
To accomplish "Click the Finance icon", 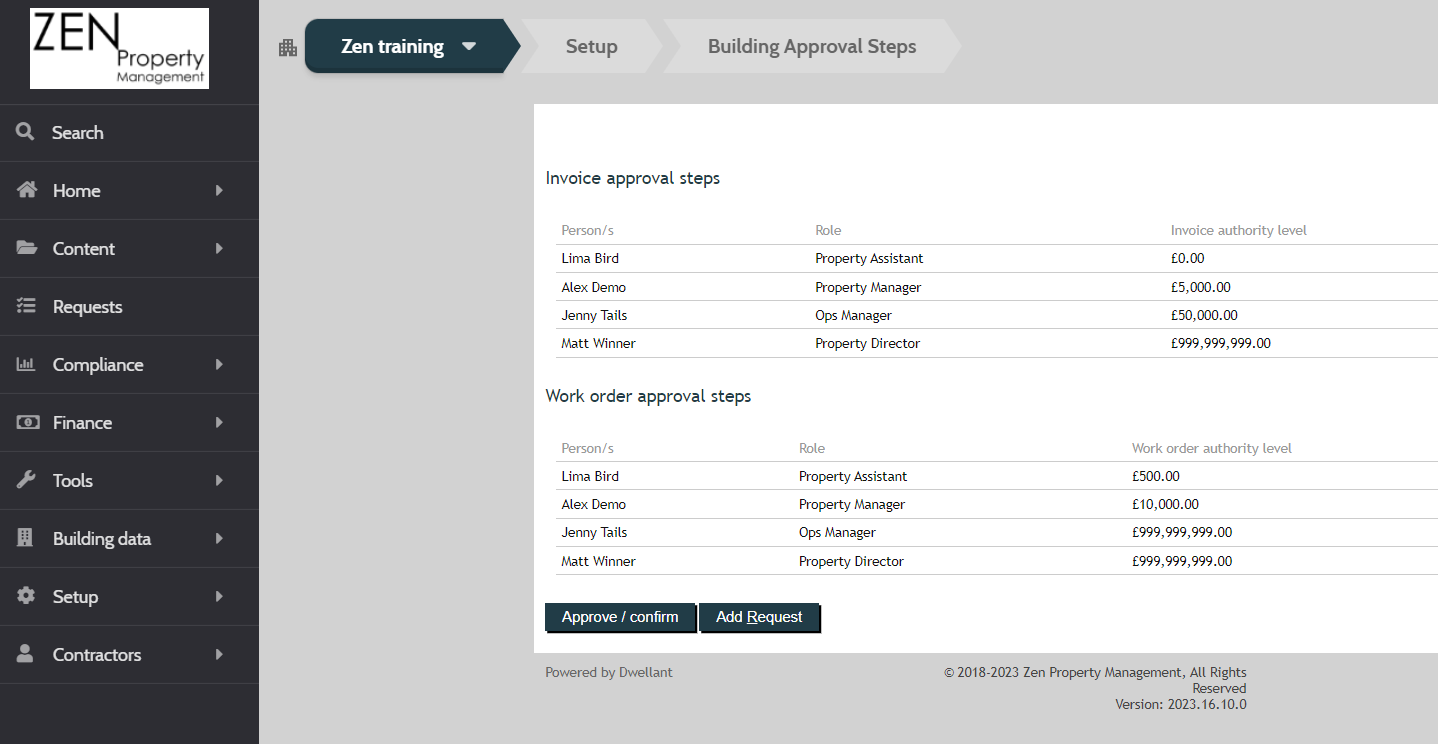I will (x=25, y=422).
